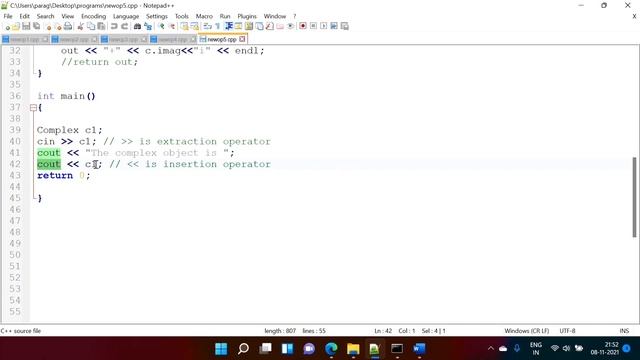Image resolution: width=640 pixels, height=360 pixels.
Task: Toggle show all characters pilcrow icon
Action: 217,26
